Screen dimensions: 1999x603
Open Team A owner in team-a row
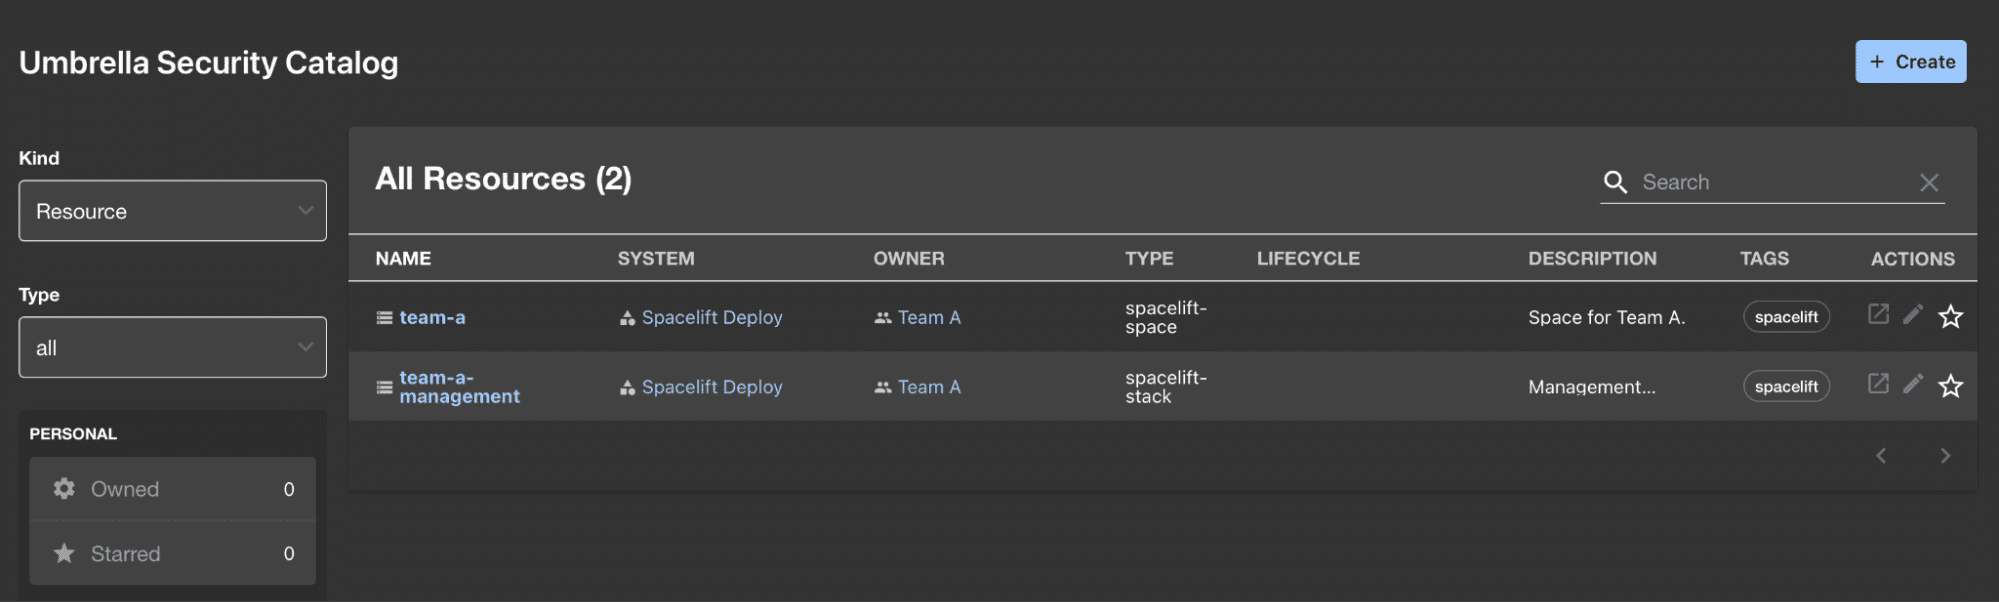929,317
